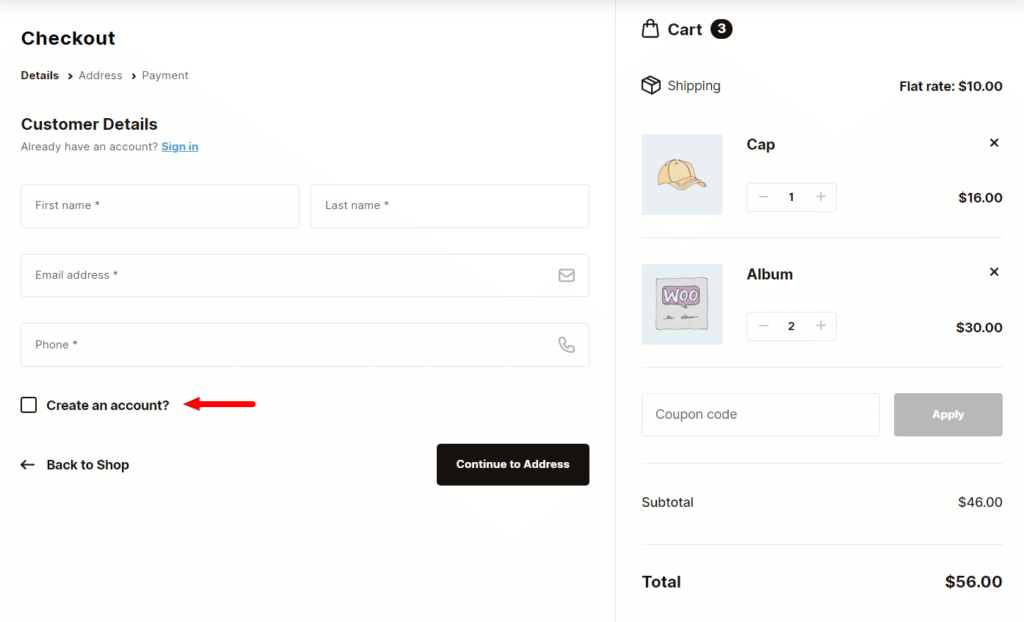Image resolution: width=1024 pixels, height=622 pixels.
Task: Remove the Cap item with its X icon
Action: click(994, 142)
